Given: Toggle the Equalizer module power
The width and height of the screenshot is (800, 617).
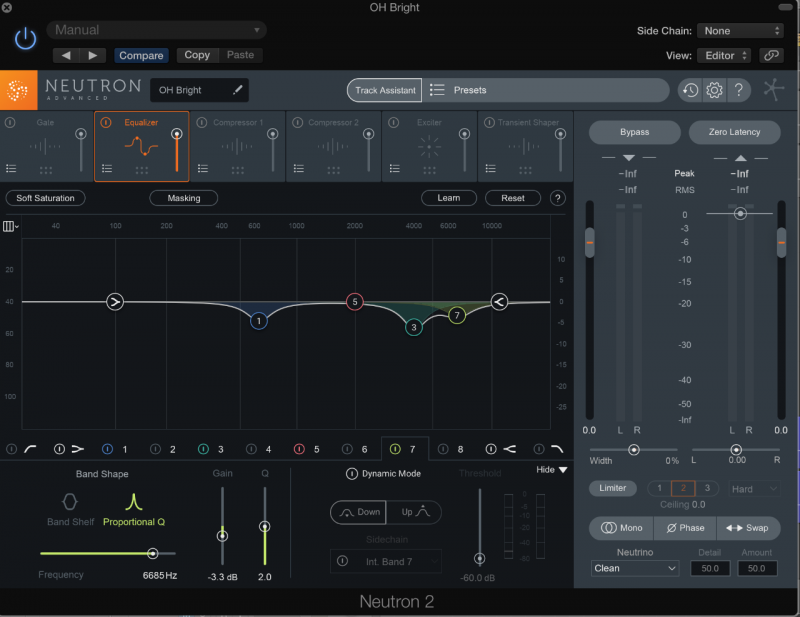Looking at the screenshot, I should (106, 122).
